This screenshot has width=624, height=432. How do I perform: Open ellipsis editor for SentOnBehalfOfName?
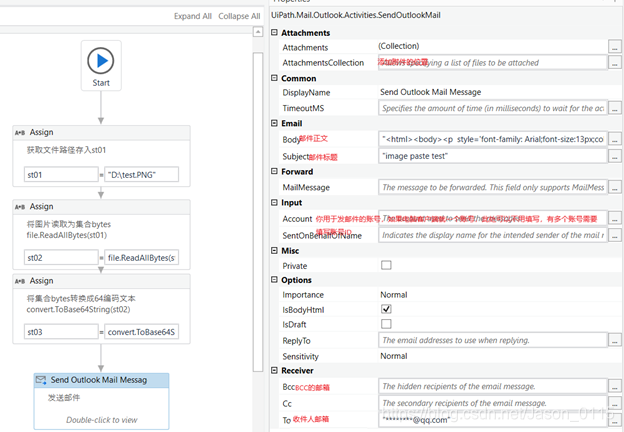[615, 235]
